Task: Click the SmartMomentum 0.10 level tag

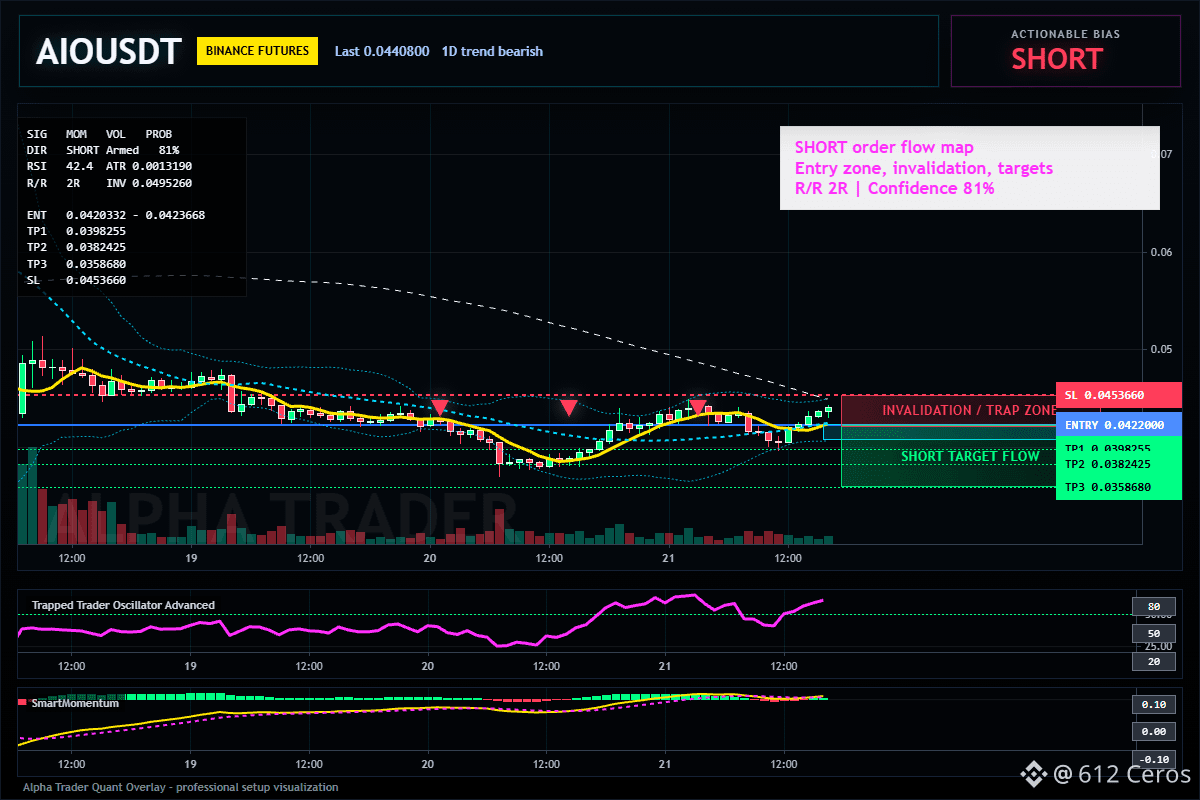Action: click(x=1153, y=705)
